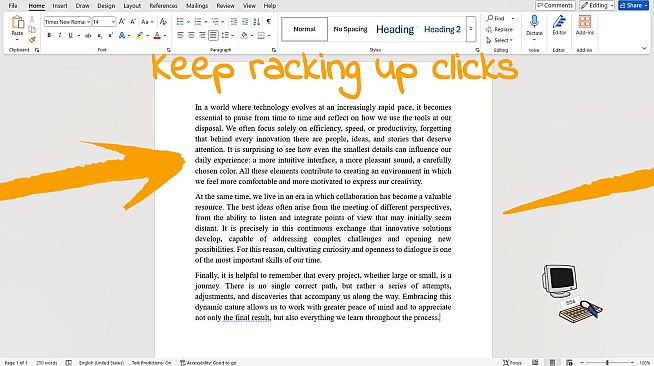This screenshot has height=366, width=654.
Task: Open the File menu
Action: coord(13,6)
